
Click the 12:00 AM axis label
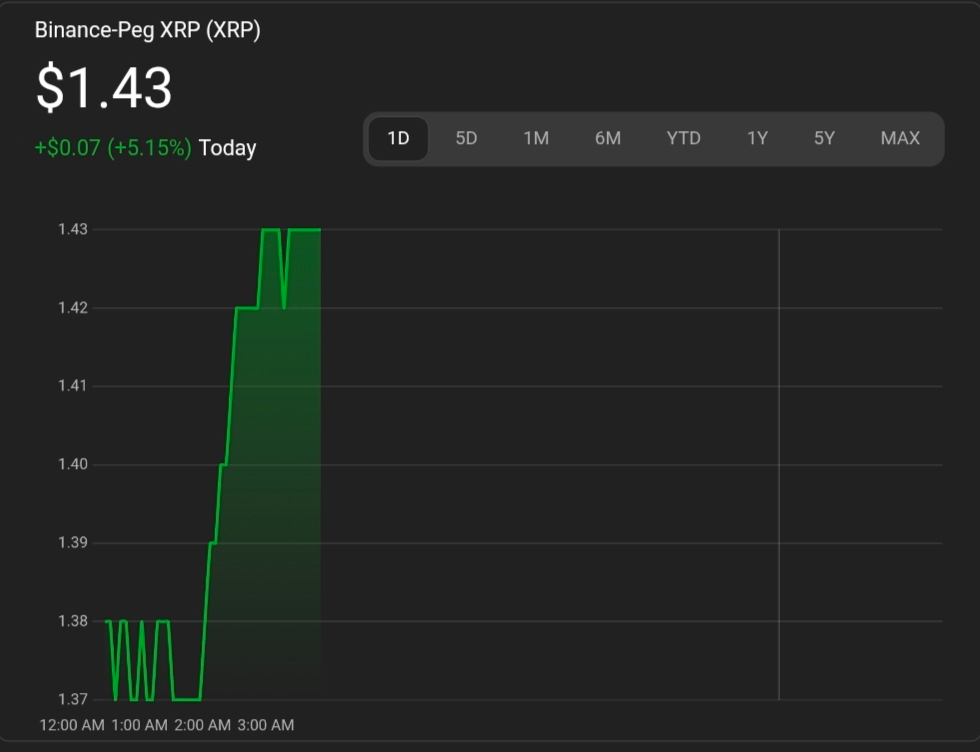coord(72,725)
